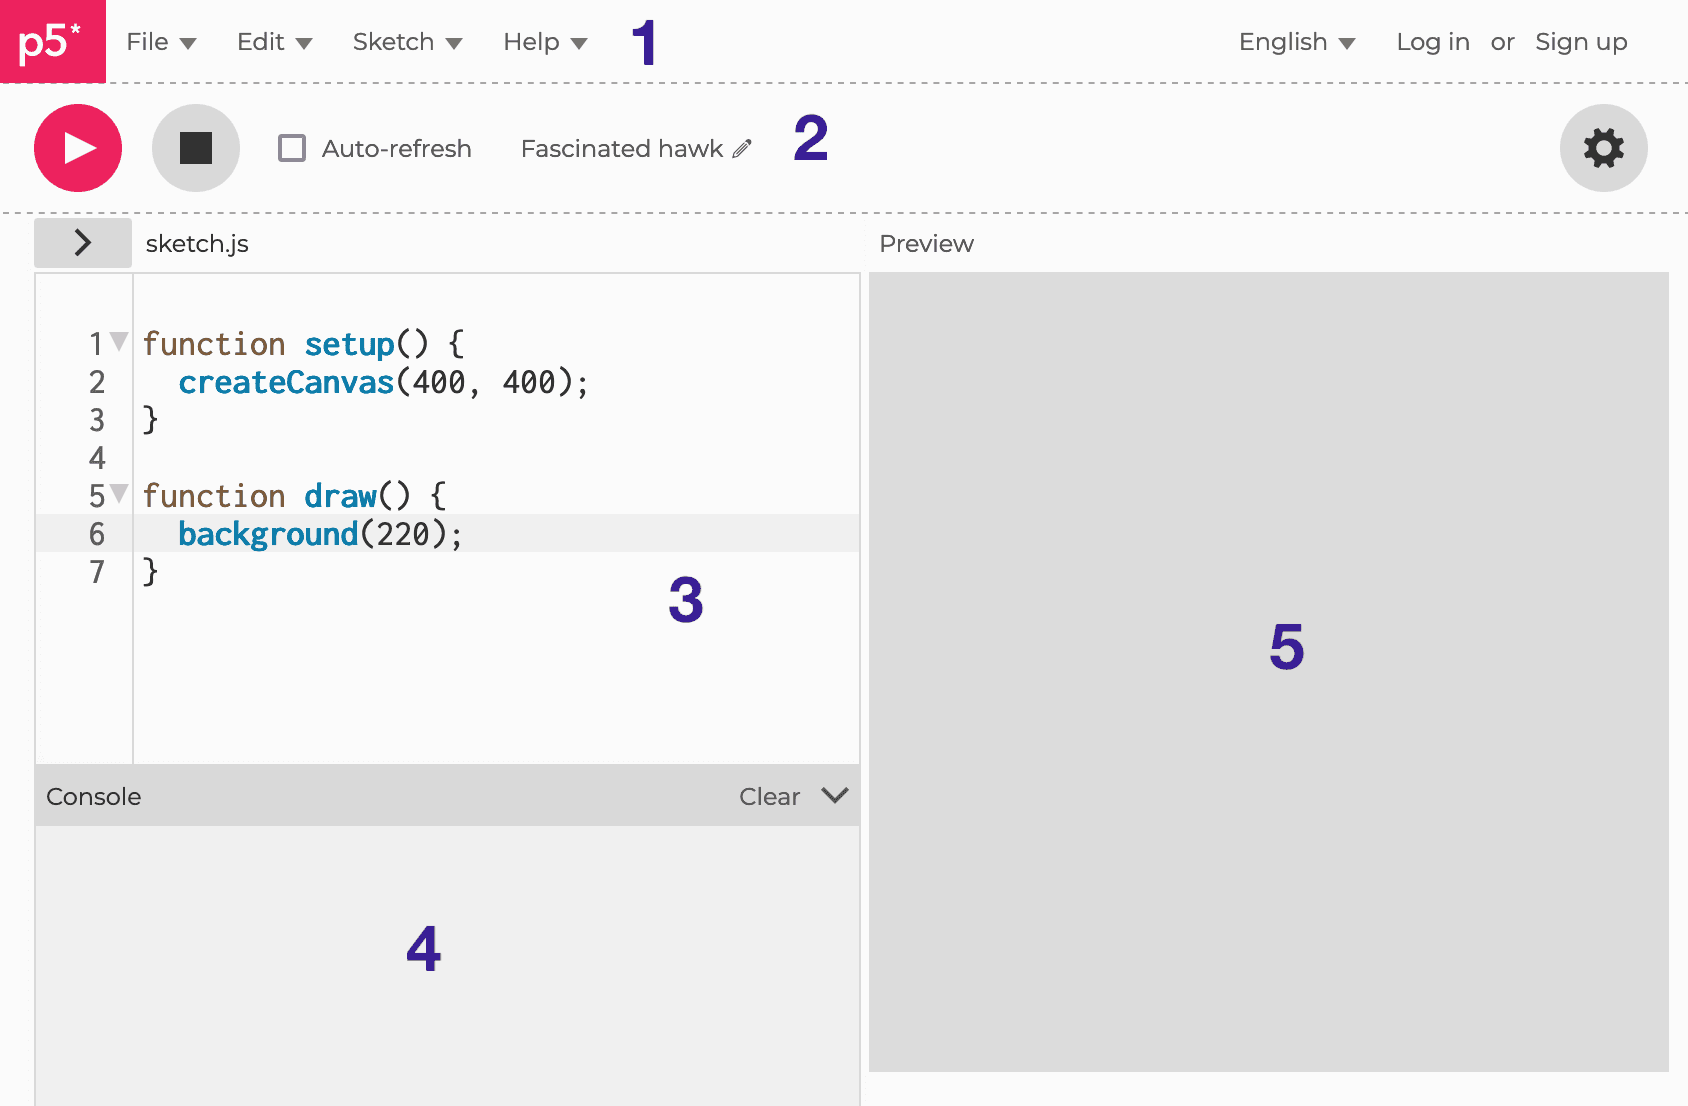Clear the console output
The image size is (1688, 1106).
click(768, 796)
